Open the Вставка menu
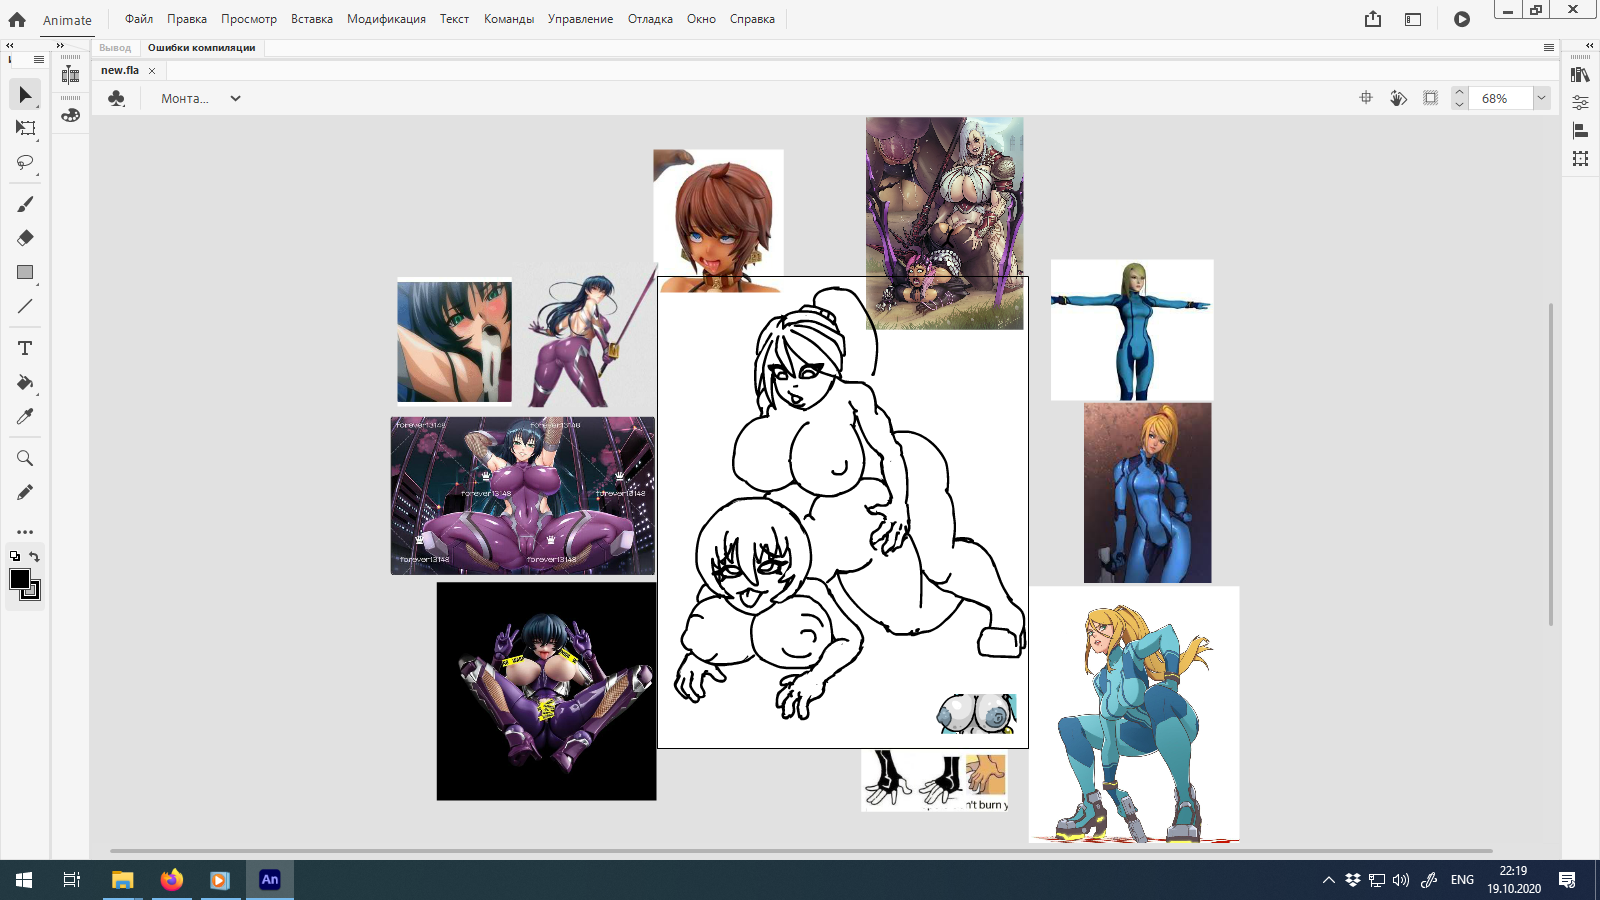1600x900 pixels. click(x=312, y=19)
